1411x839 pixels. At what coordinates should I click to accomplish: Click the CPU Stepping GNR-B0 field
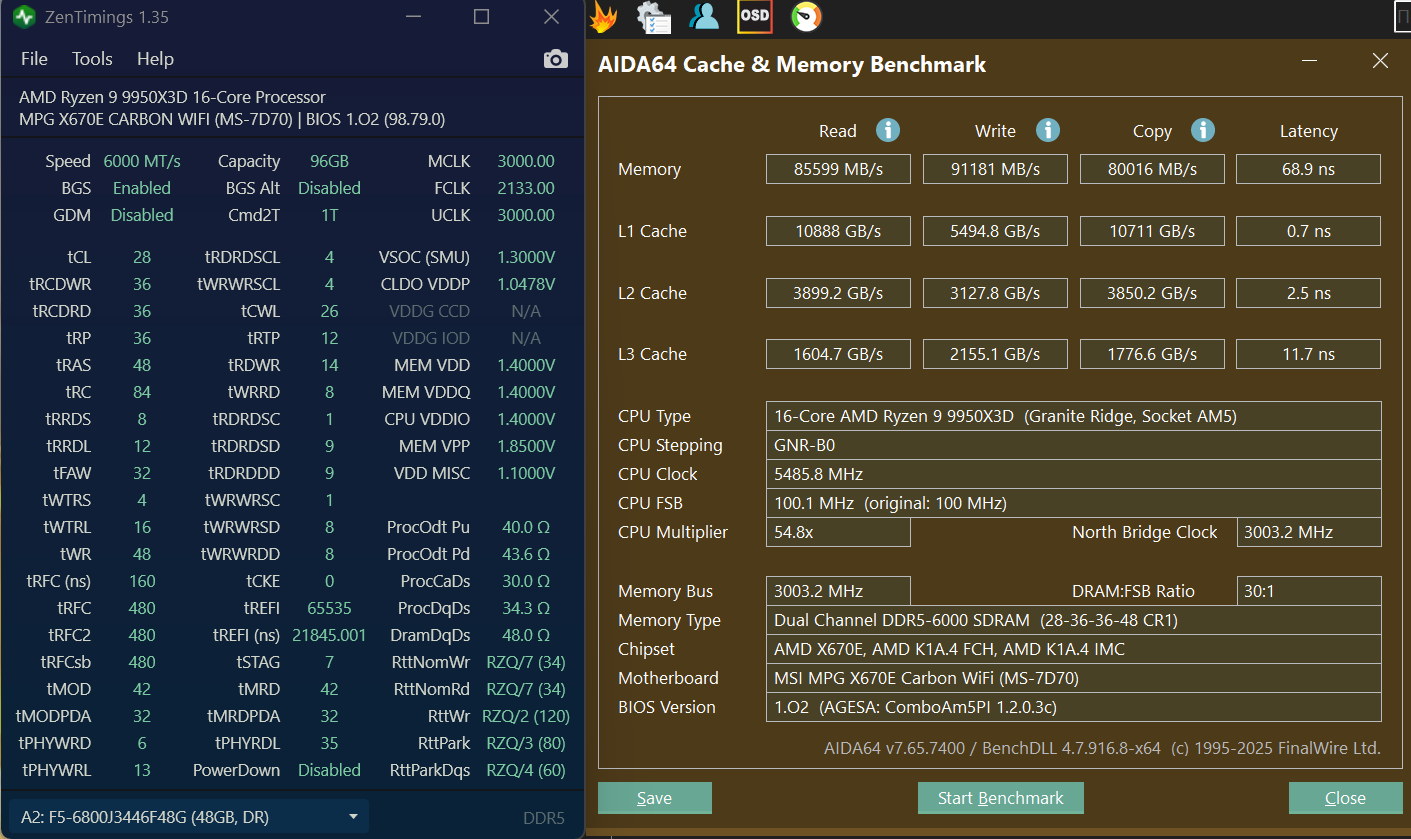(1073, 445)
